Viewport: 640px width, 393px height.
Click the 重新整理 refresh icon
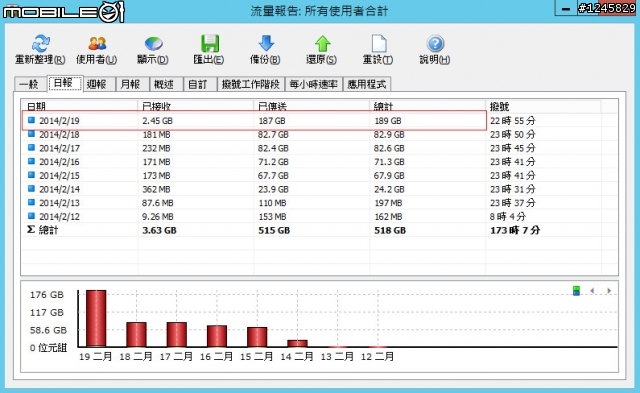click(x=40, y=44)
